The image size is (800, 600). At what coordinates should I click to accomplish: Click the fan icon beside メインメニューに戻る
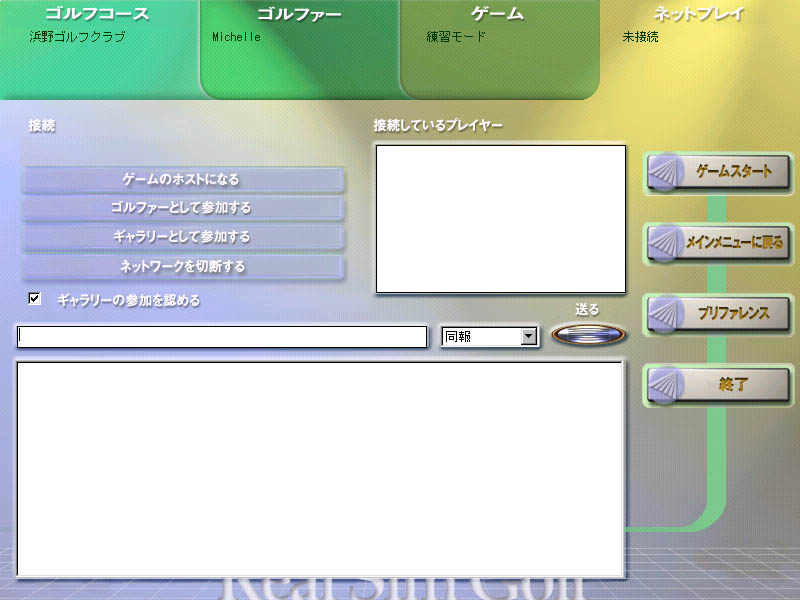point(663,243)
